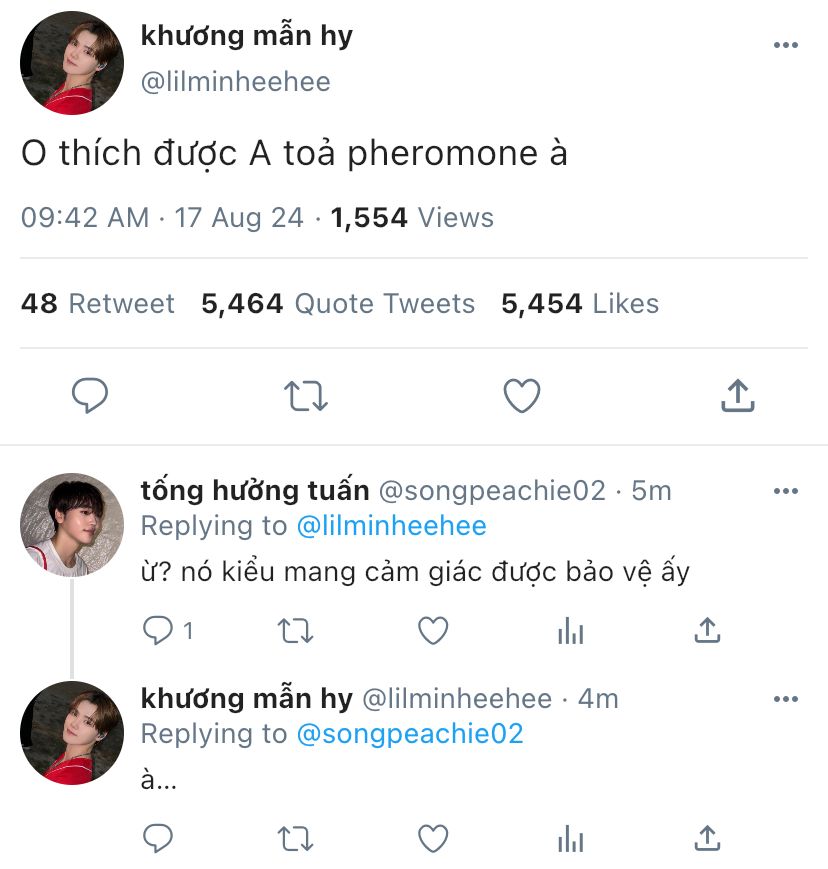Open reply thread on songpeachie02's tweet
This screenshot has width=828, height=869.
158,630
